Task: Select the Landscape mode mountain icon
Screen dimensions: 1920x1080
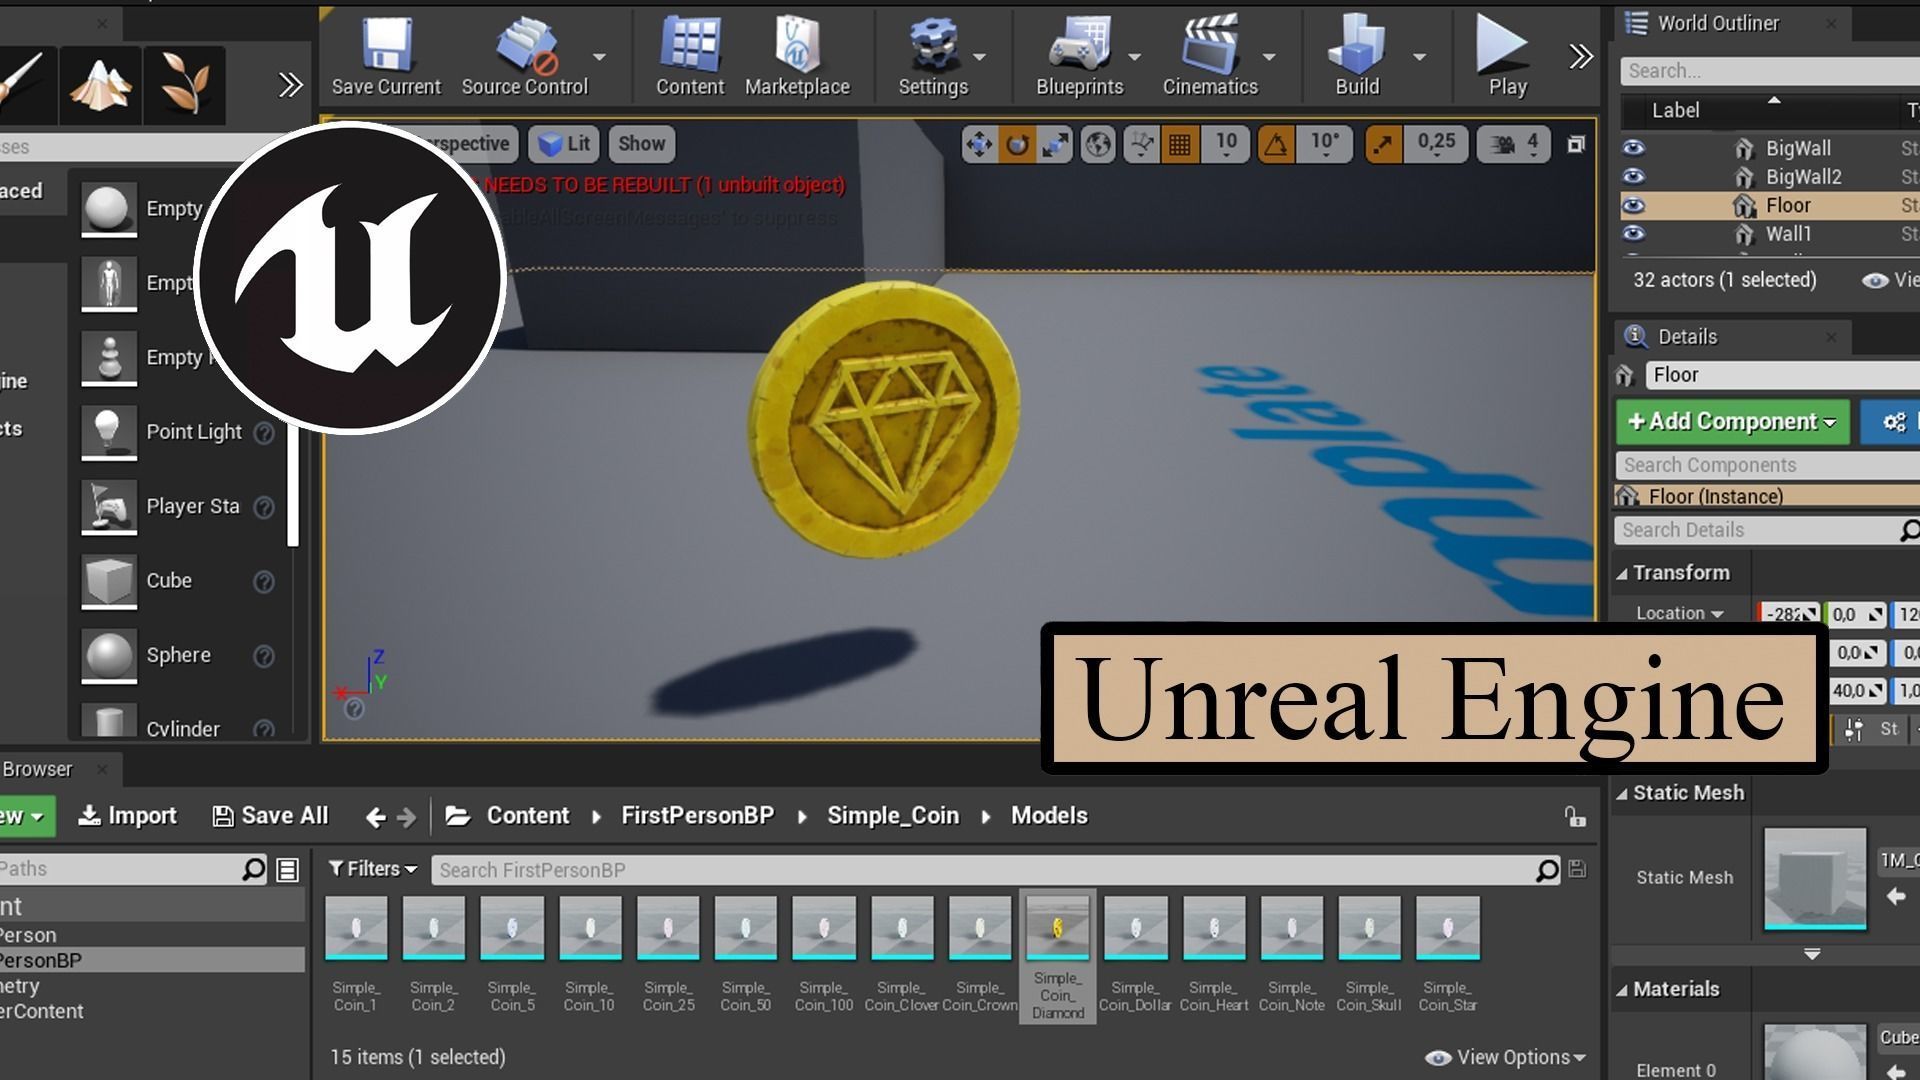Action: (100, 84)
